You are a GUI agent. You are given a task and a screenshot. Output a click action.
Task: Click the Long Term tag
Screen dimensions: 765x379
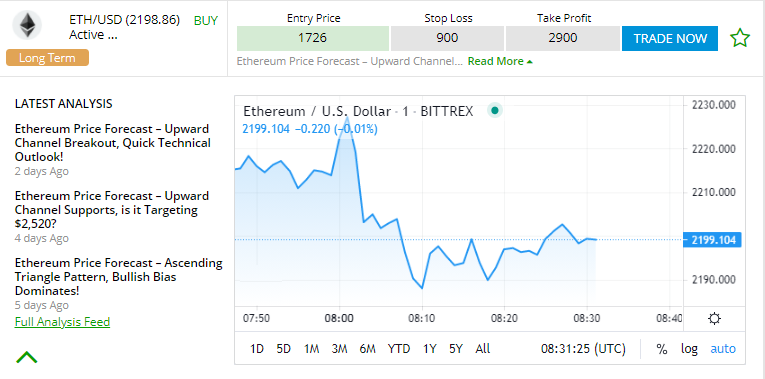coord(47,58)
